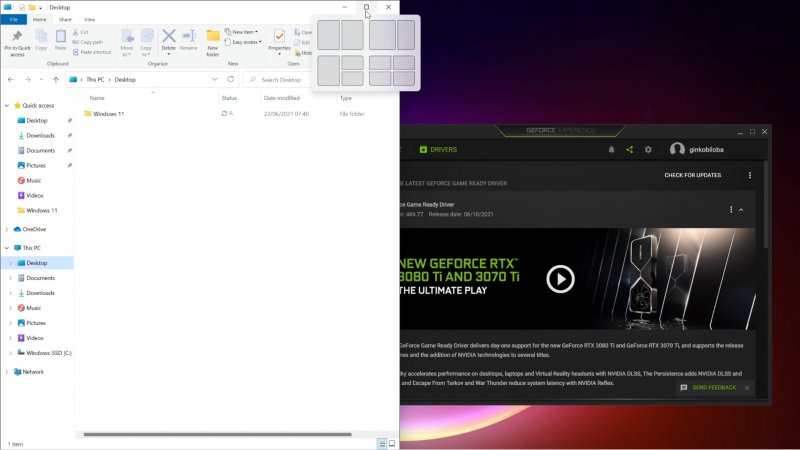Open the New item dropdown
This screenshot has width=800, height=450.
click(x=244, y=32)
